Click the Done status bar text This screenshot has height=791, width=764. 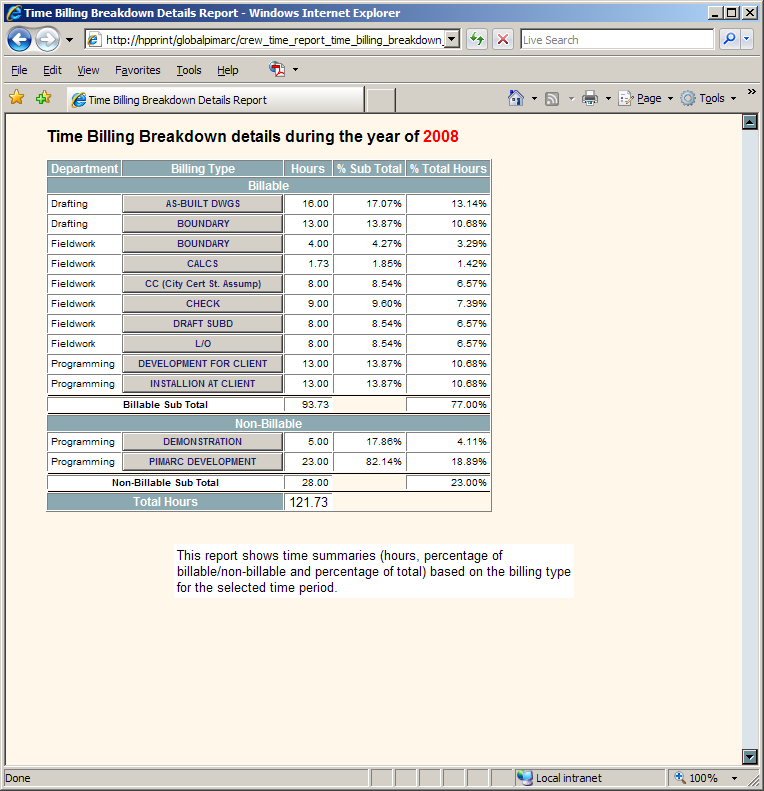click(x=18, y=778)
